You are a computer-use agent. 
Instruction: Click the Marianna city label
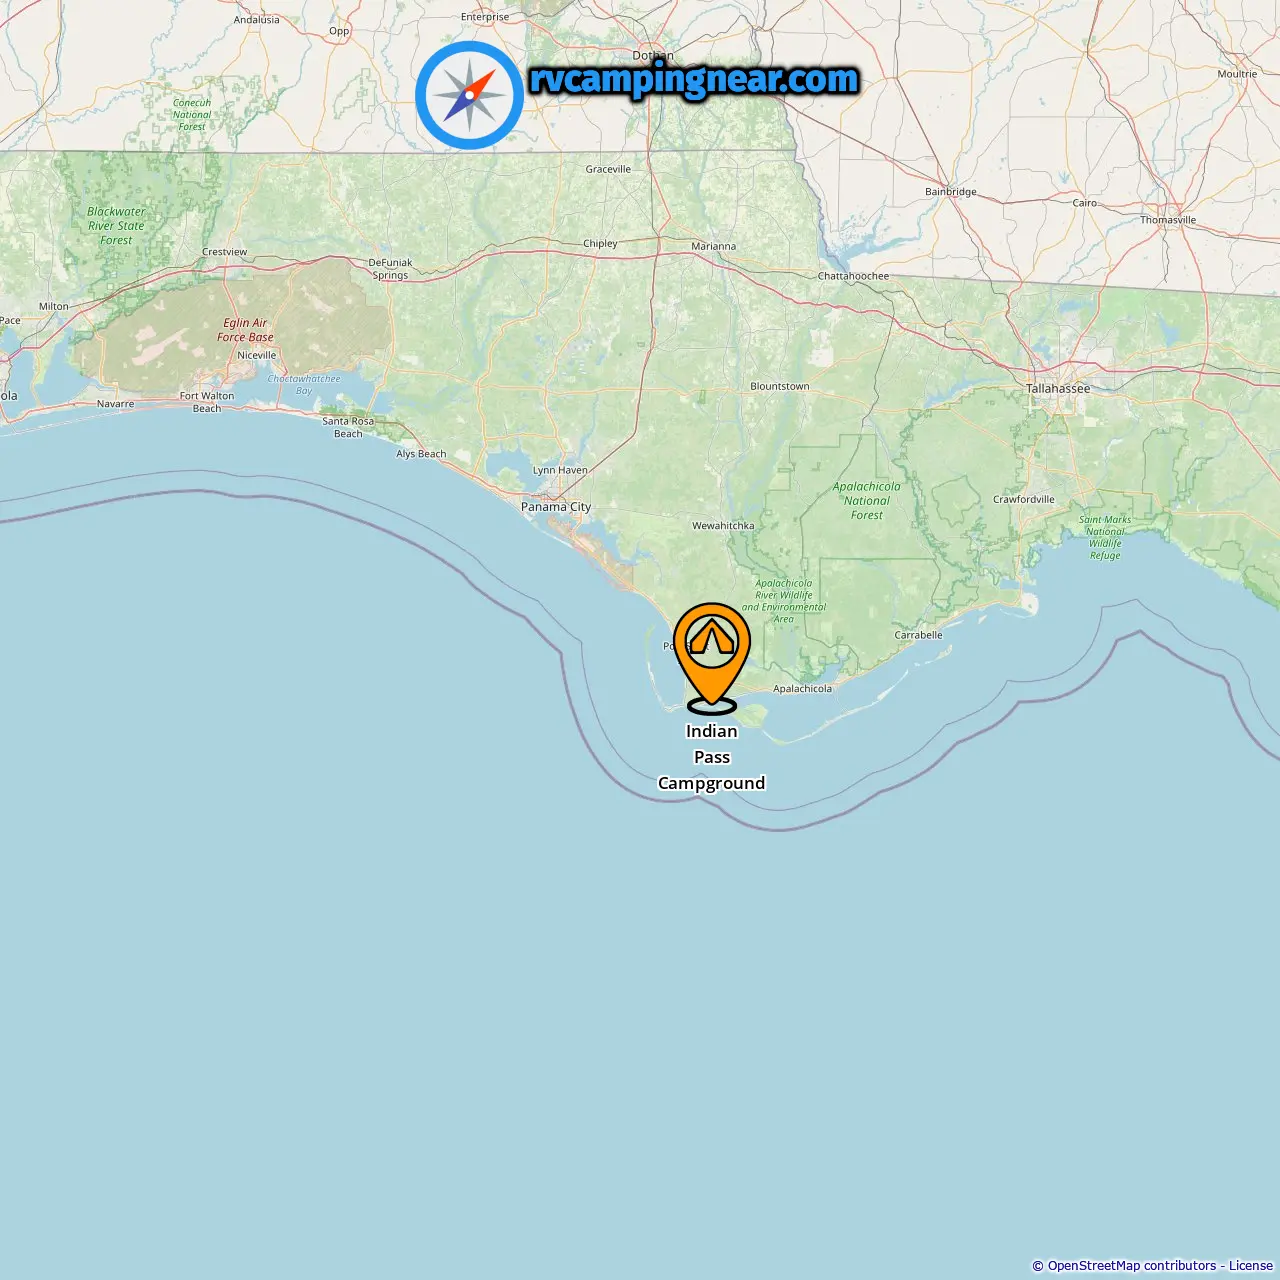point(713,246)
